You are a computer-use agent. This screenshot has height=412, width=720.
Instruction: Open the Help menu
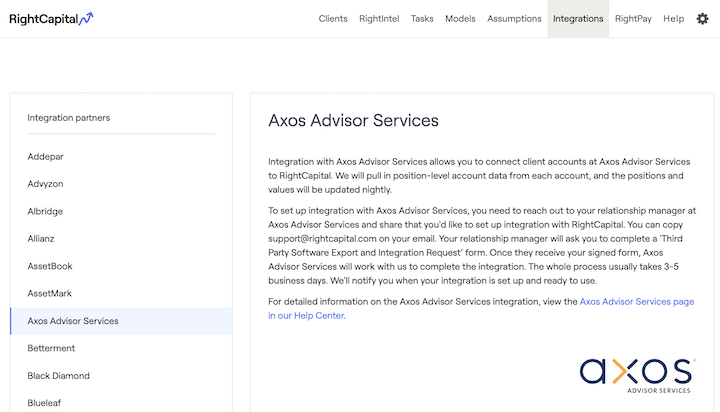pos(673,18)
